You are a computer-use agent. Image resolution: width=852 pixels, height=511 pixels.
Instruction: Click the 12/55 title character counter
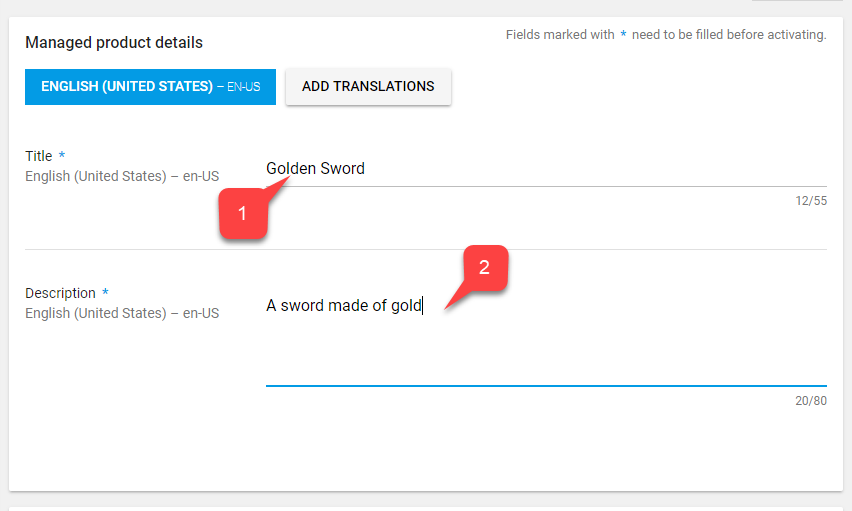coord(811,201)
